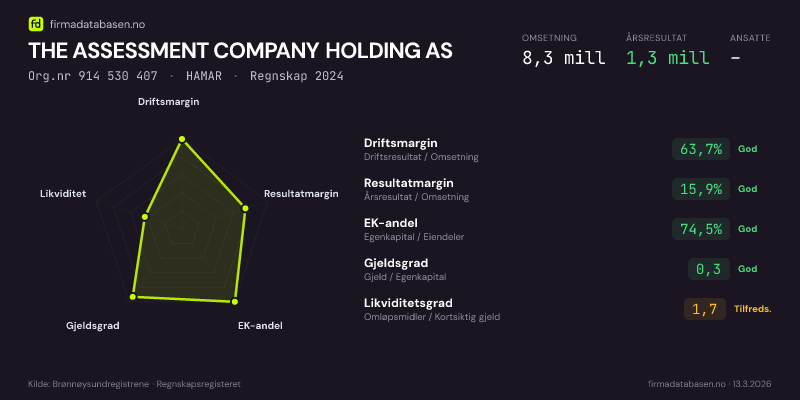Click the green Årsresultat 1,3 mill figure
This screenshot has height=400, width=800.
667,58
